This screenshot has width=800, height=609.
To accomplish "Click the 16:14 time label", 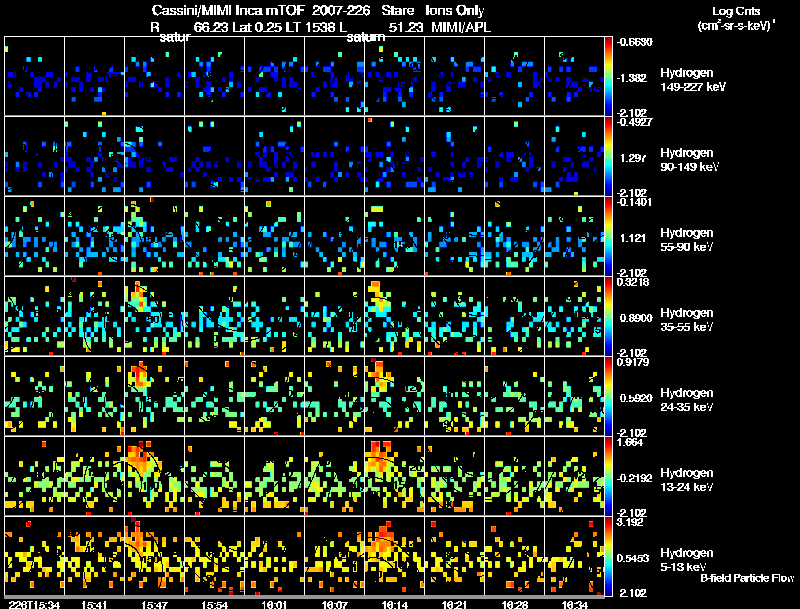I will (394, 605).
